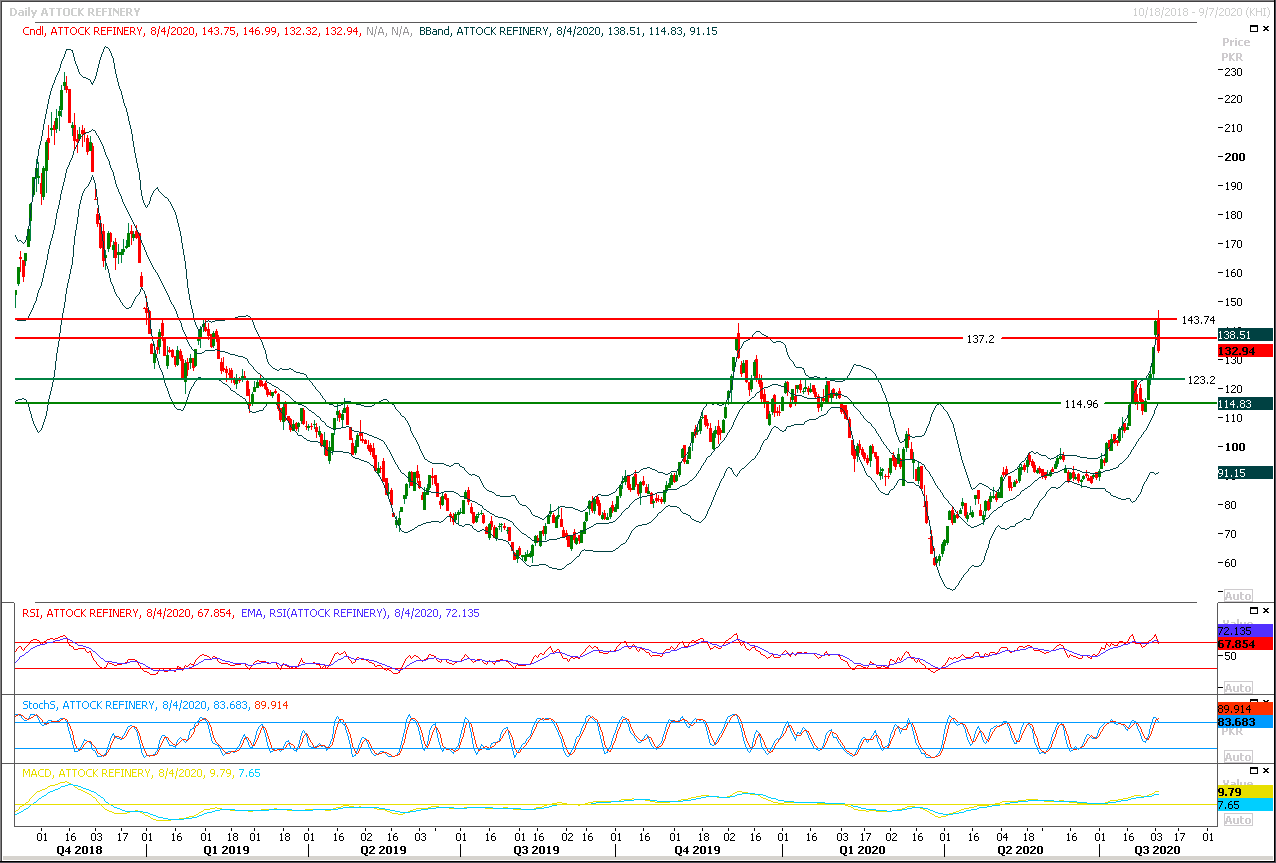Click the cyan 7.65 MACD signal tag

1244,805
